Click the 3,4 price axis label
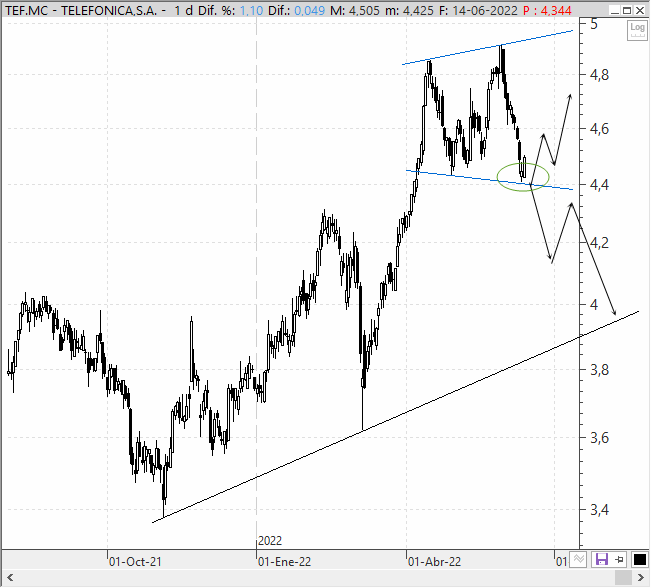The image size is (651, 588). pyautogui.click(x=600, y=510)
